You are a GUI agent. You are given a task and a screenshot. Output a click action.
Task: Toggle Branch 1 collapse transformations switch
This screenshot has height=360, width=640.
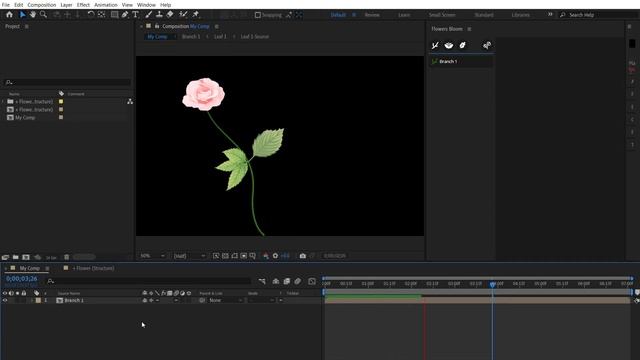tap(151, 300)
